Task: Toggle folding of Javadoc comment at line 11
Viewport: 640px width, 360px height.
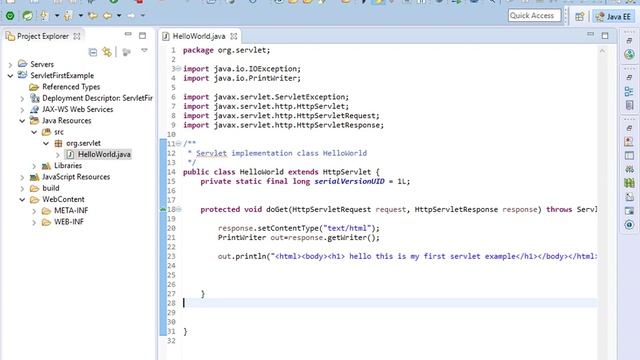Action: pyautogui.click(x=178, y=144)
